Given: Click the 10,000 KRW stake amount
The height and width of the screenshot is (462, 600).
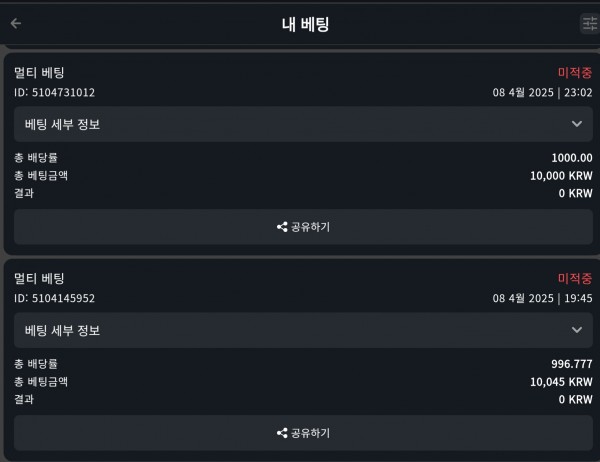Looking at the screenshot, I should pos(561,176).
